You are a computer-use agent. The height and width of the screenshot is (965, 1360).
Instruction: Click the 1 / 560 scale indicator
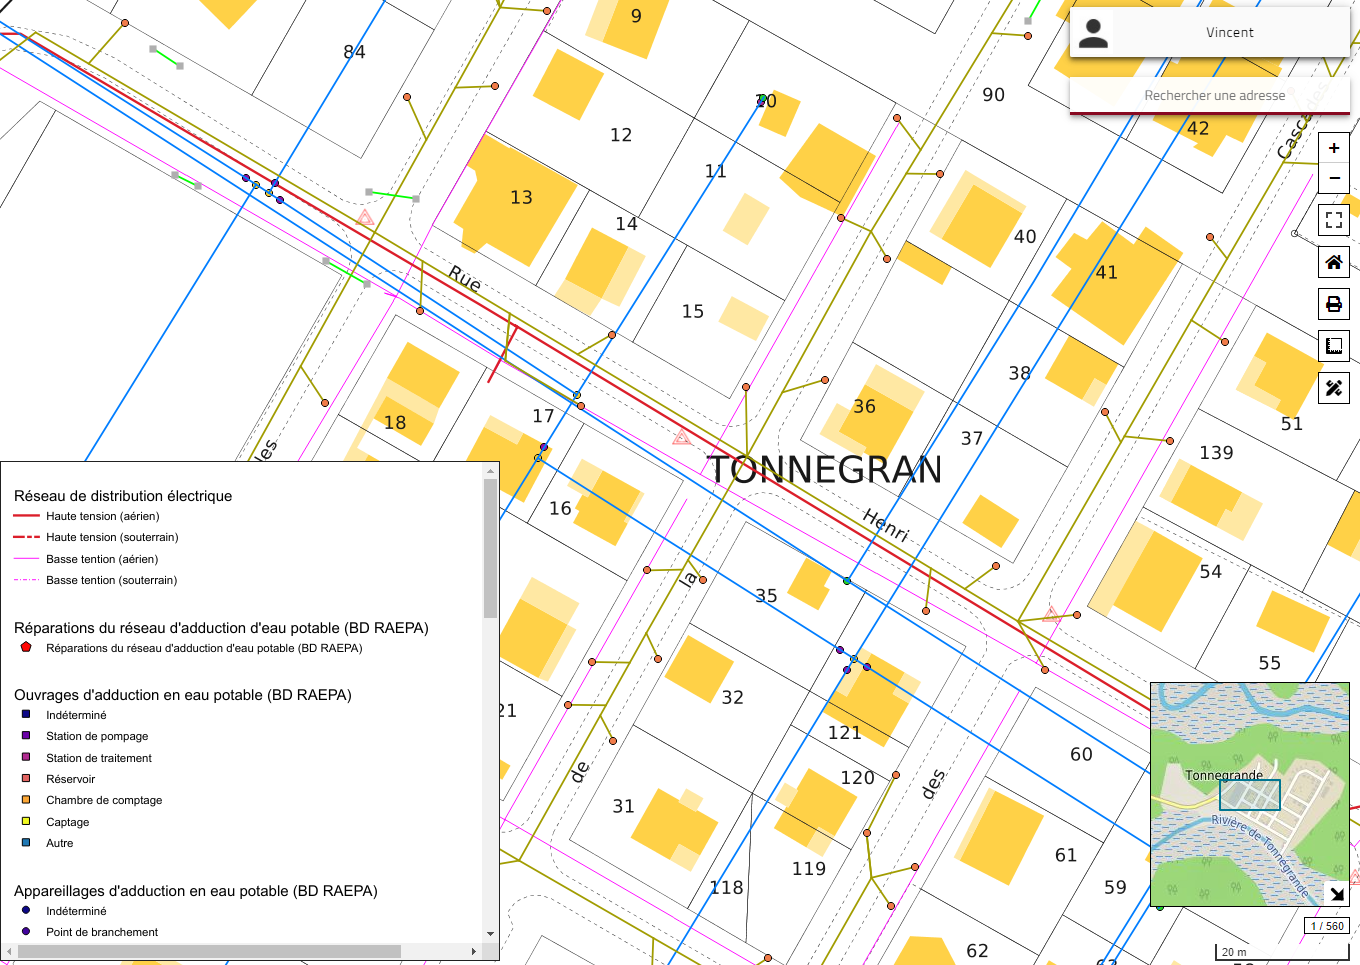pyautogui.click(x=1327, y=926)
